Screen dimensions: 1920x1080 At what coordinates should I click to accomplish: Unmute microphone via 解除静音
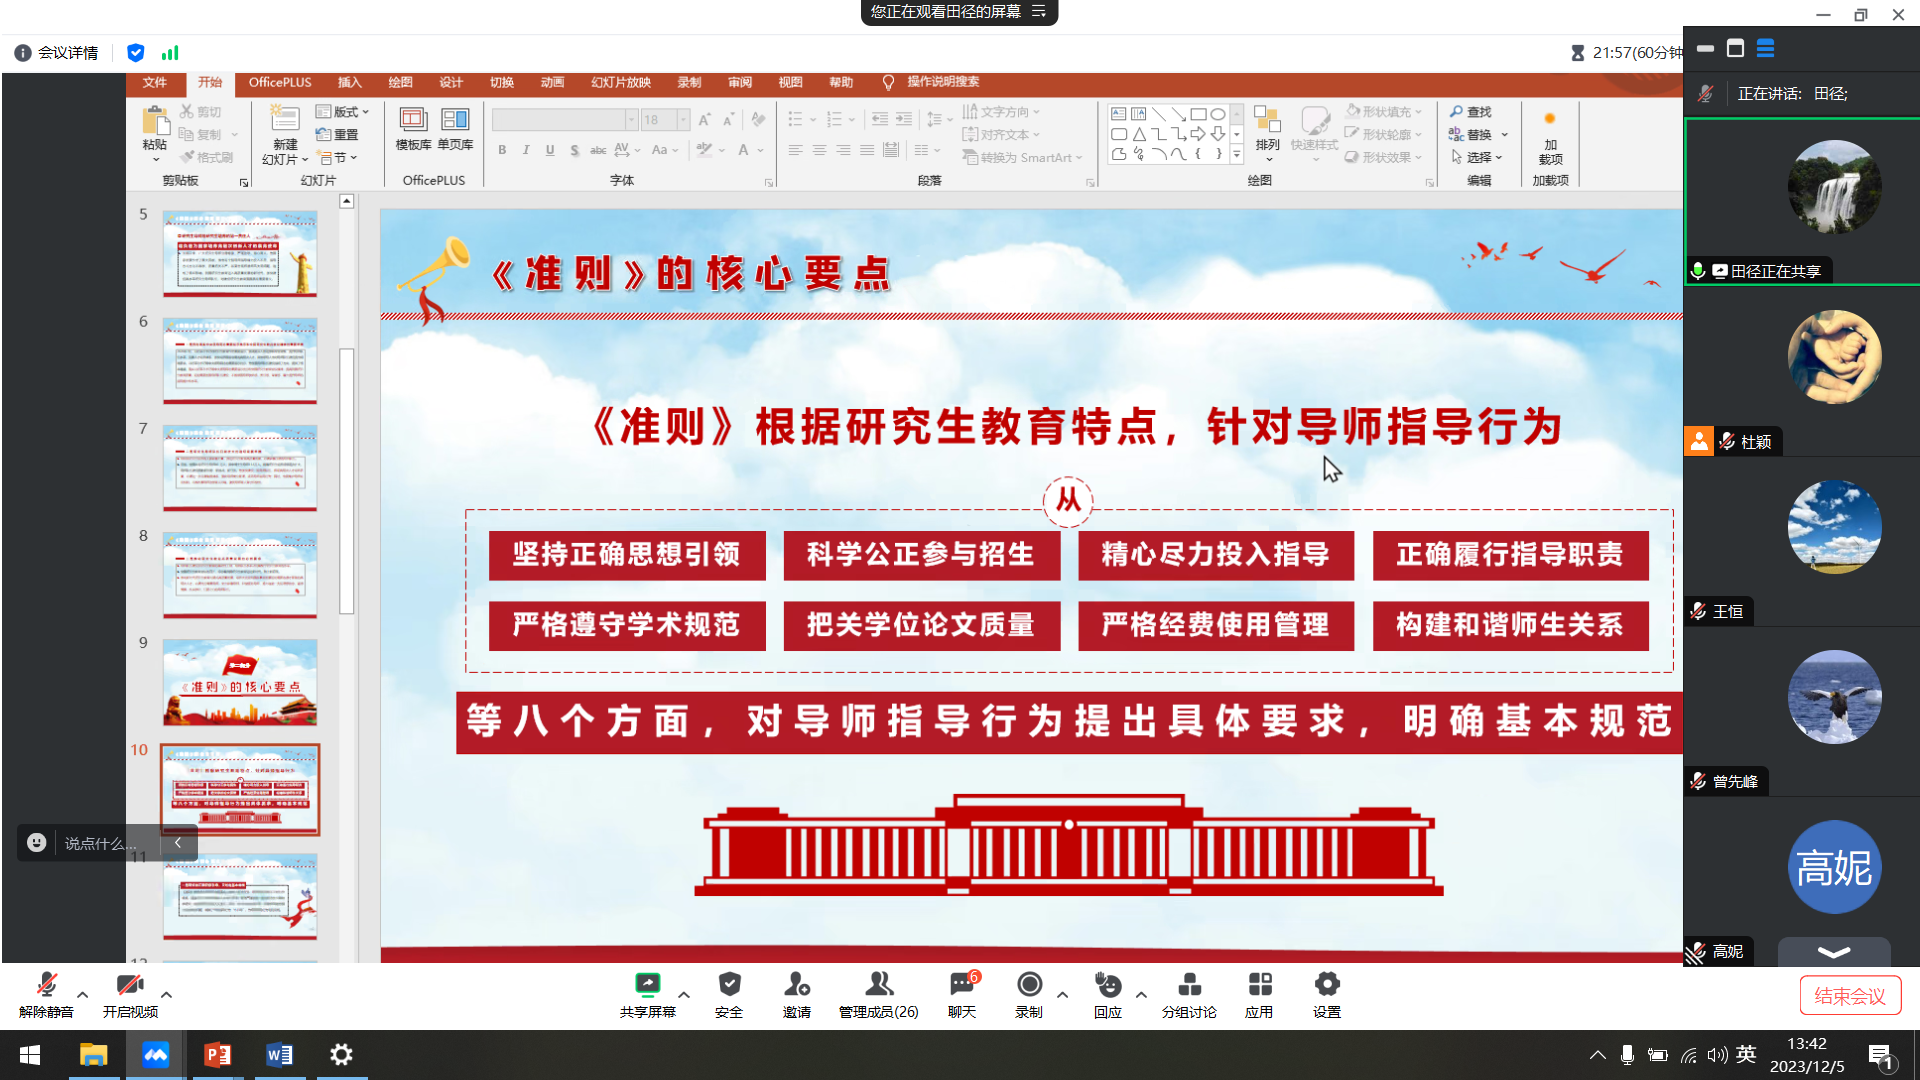tap(46, 985)
